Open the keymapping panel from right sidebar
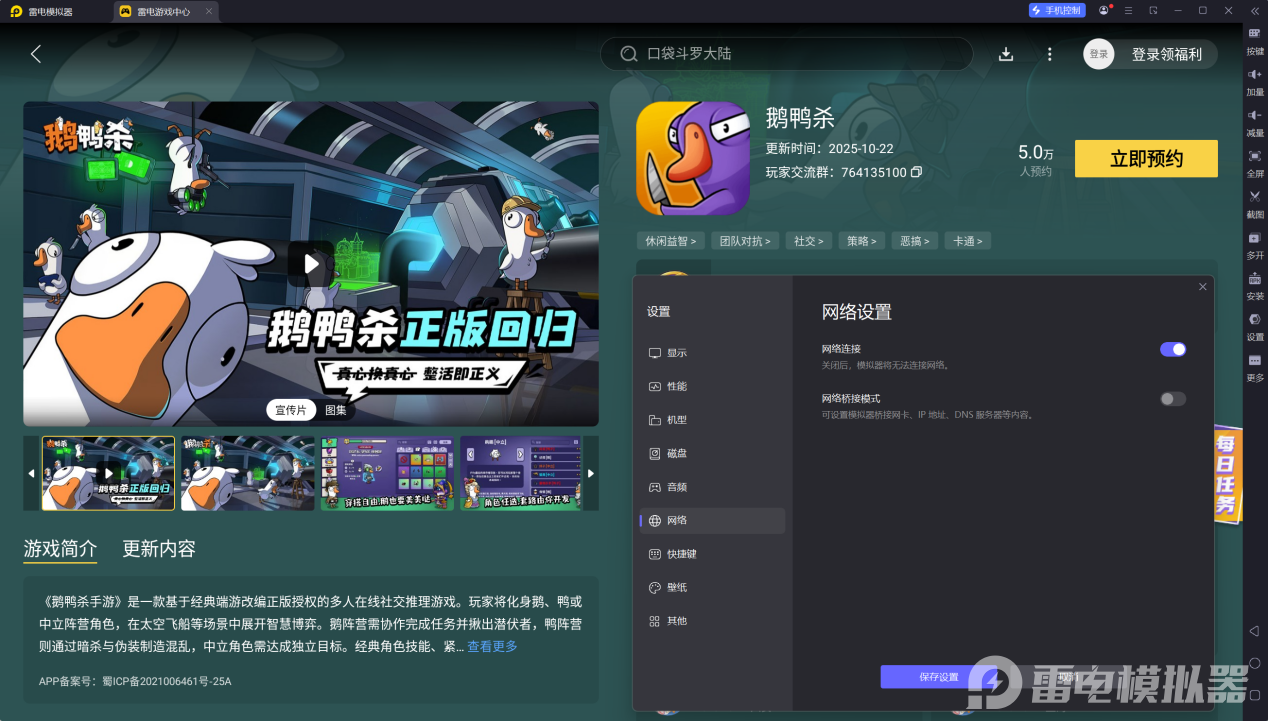 (x=1254, y=40)
